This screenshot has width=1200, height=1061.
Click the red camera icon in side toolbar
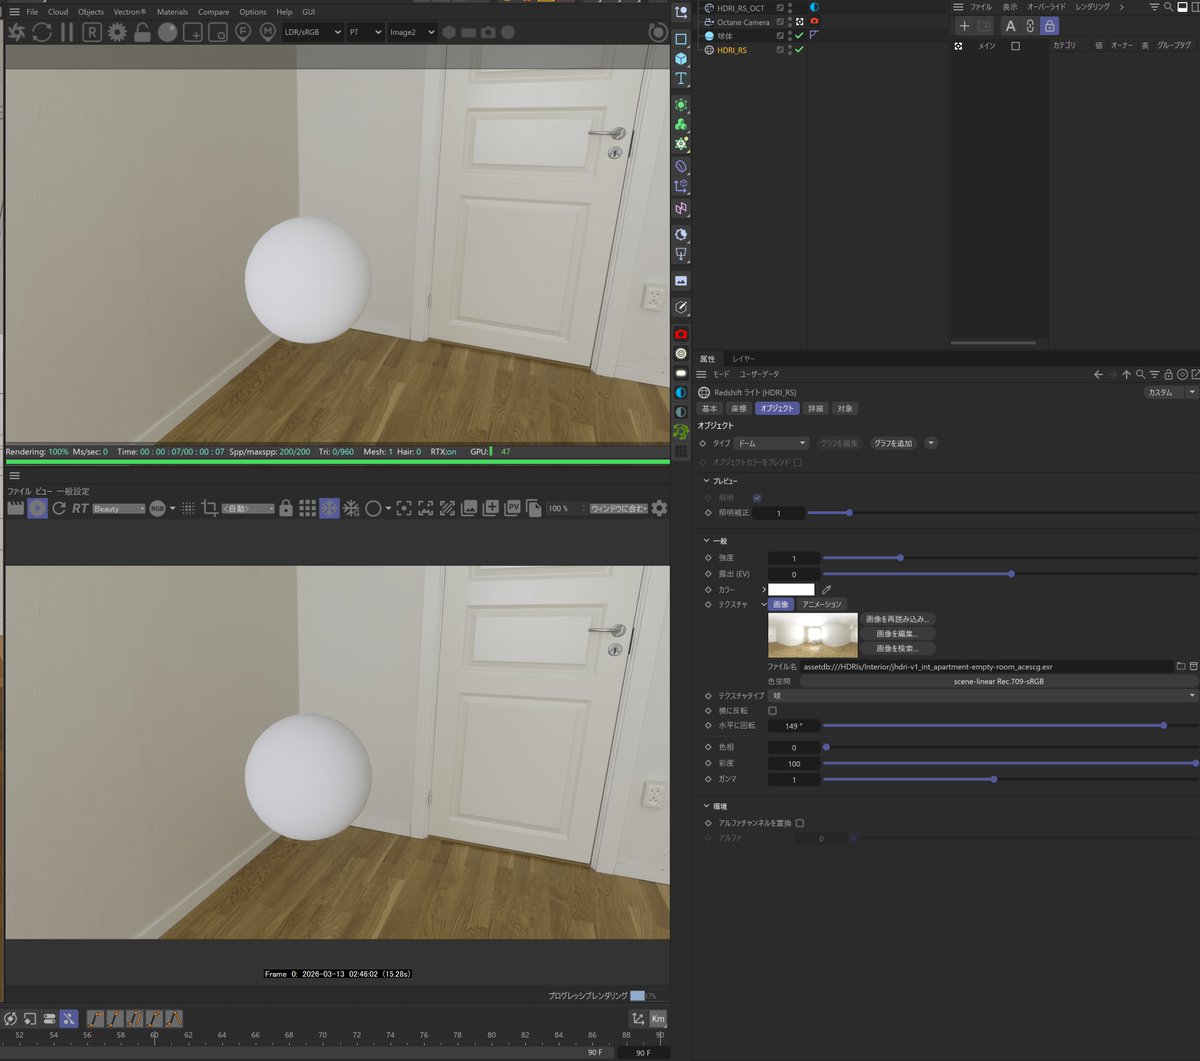click(681, 333)
